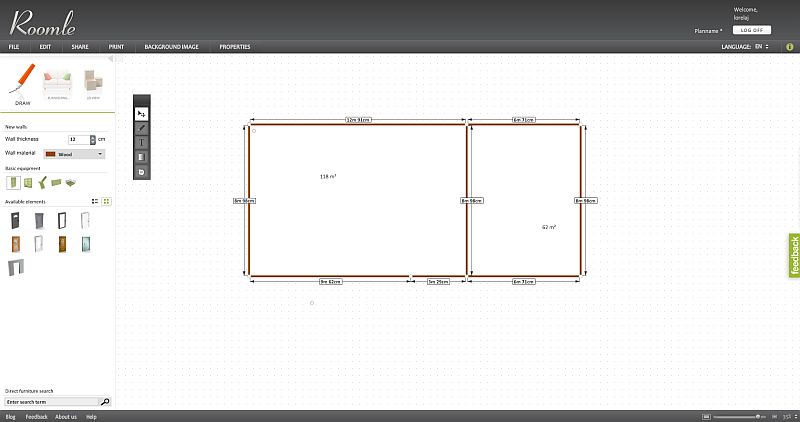
Task: Pick the grey archway passage element
Action: pos(16,267)
